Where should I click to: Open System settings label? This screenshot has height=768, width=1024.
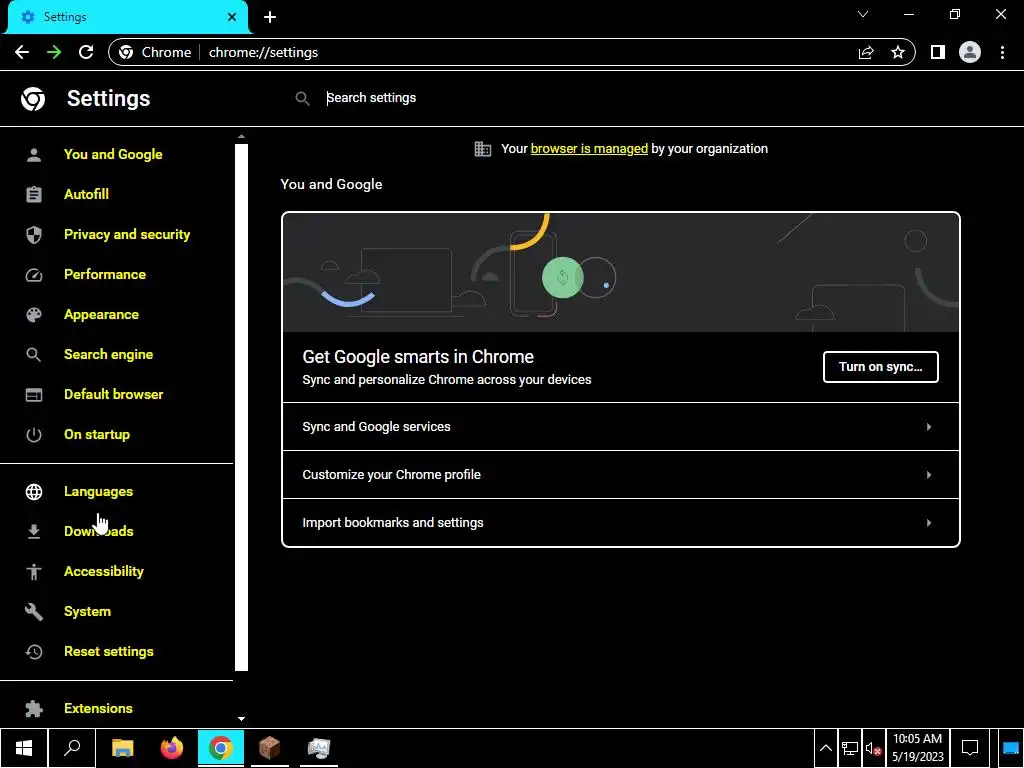point(88,612)
